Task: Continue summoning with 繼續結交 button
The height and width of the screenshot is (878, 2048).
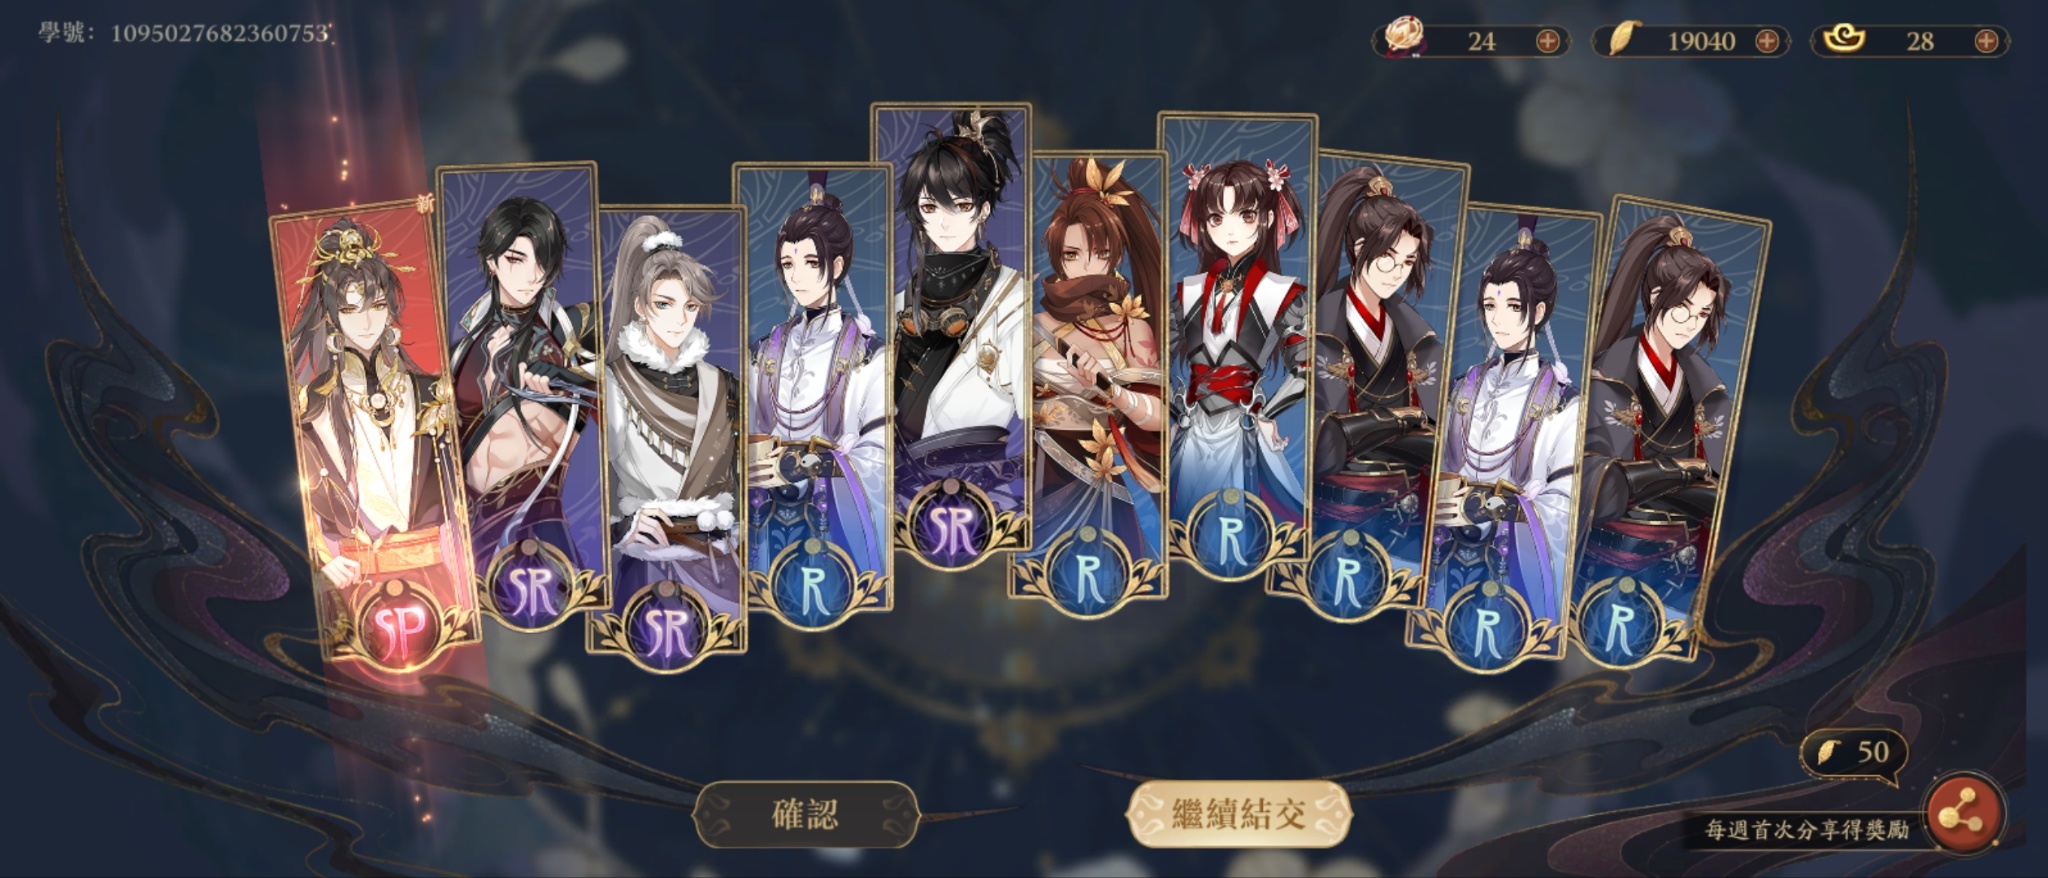Action: click(x=1239, y=814)
